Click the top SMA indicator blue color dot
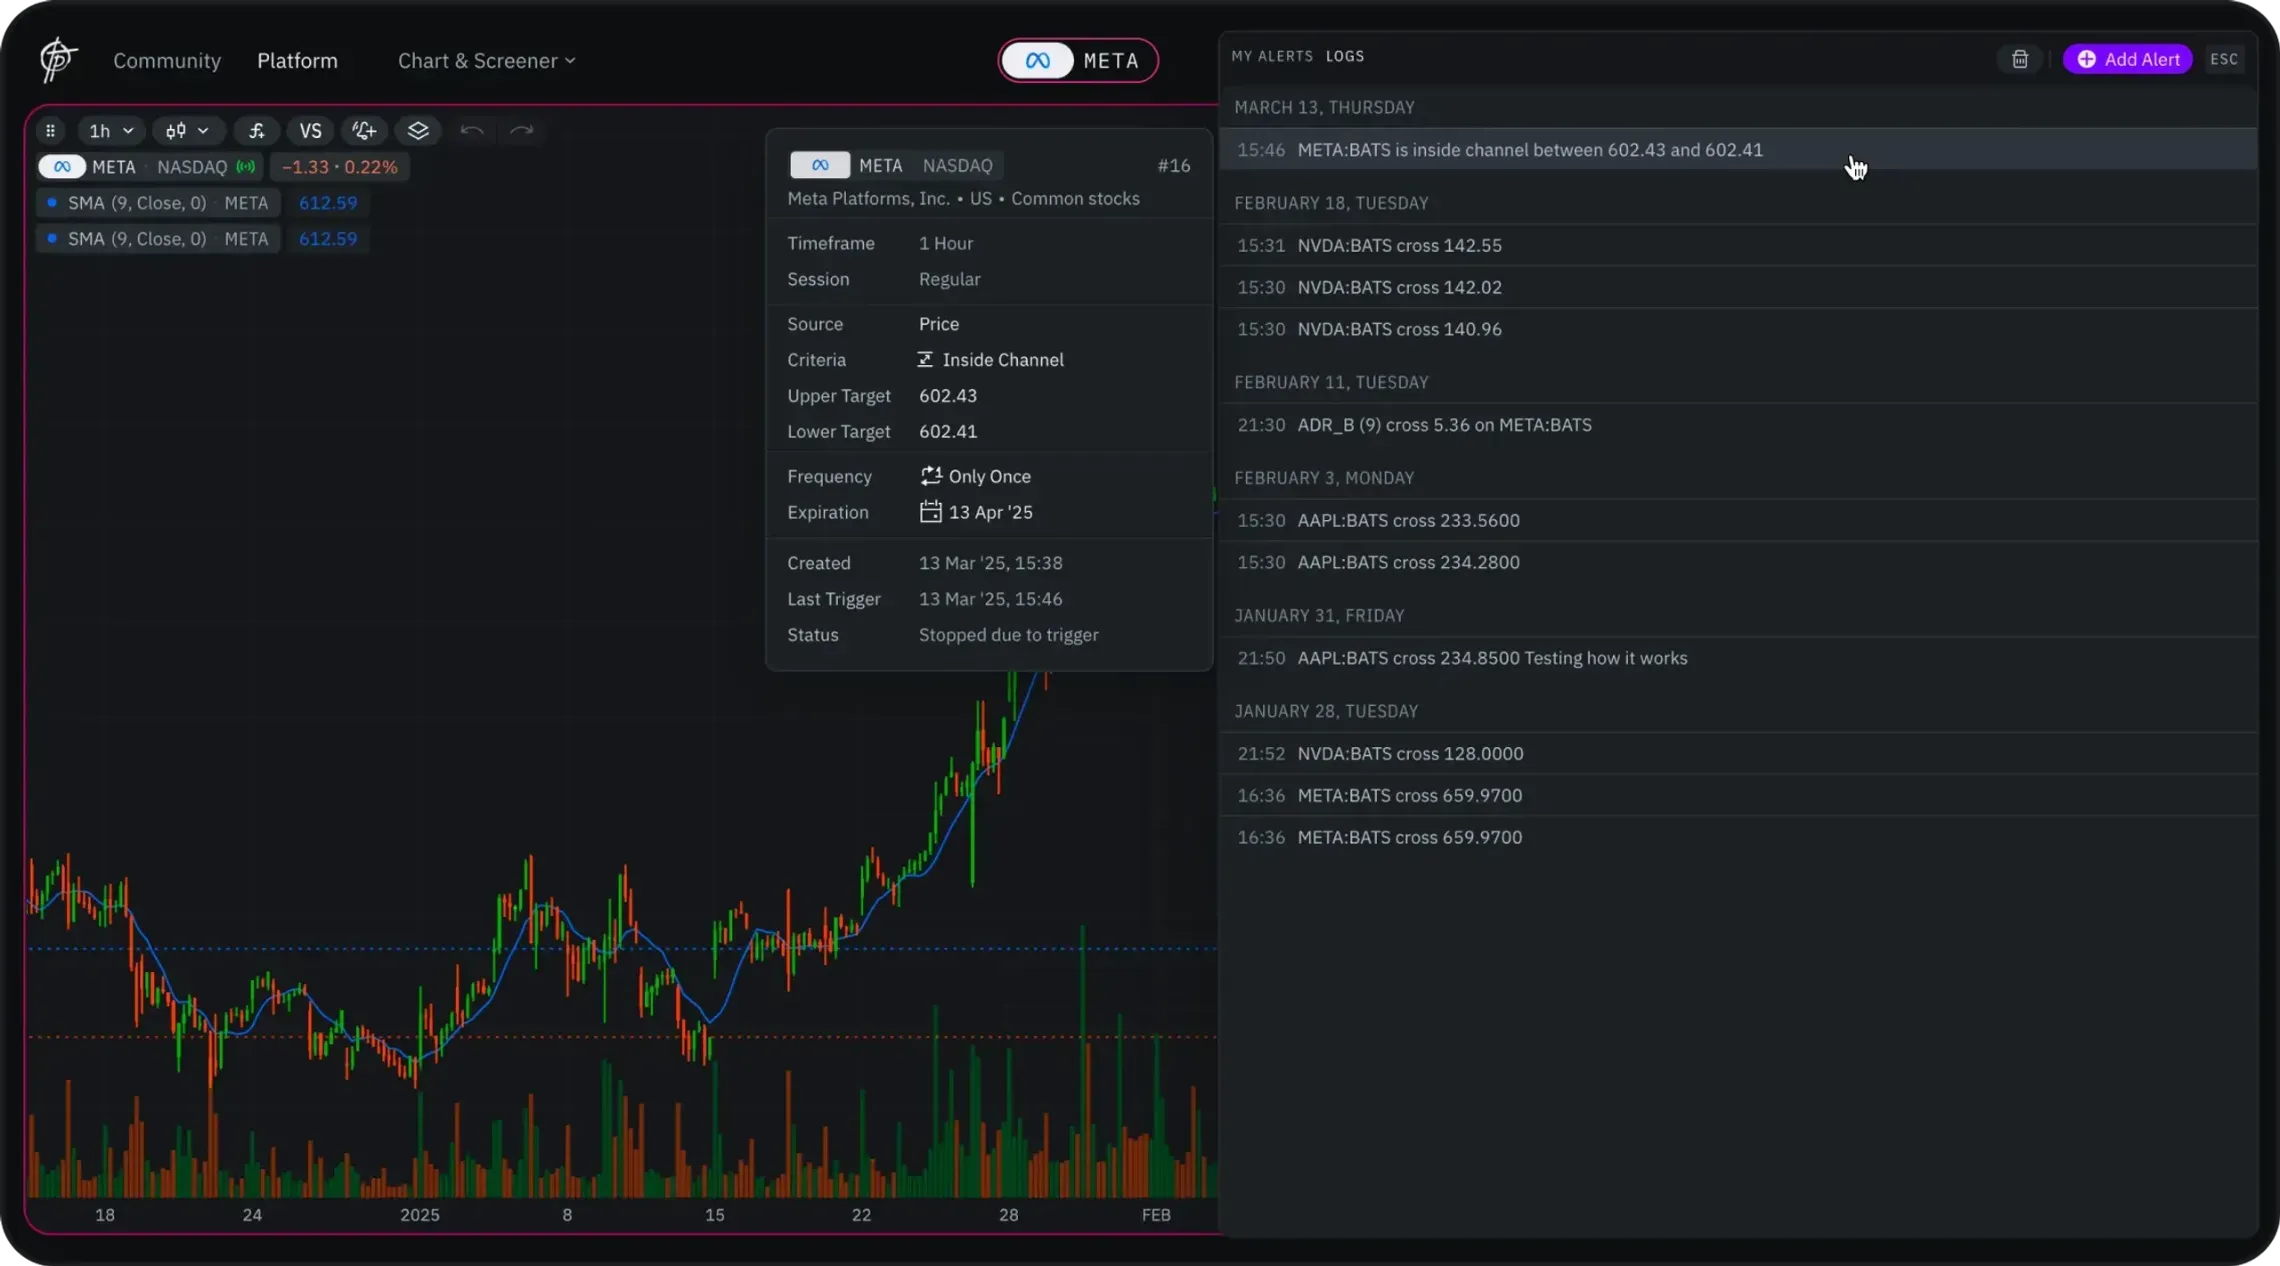The width and height of the screenshot is (2280, 1266). pos(52,203)
